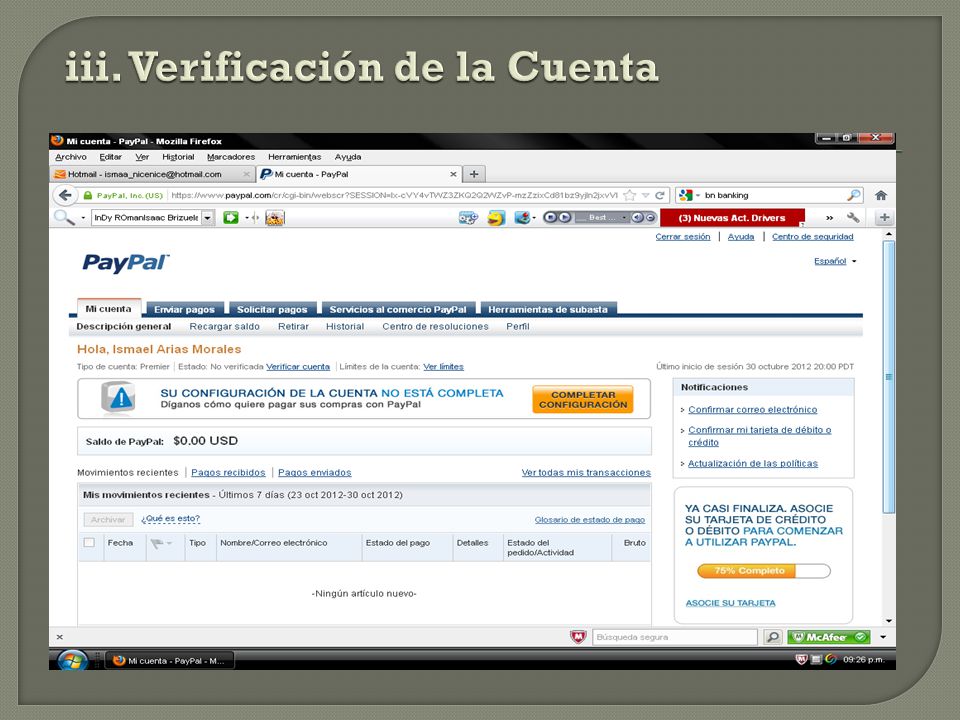Click the green McAfee SiteAdvisor badge
The width and height of the screenshot is (960, 720).
pyautogui.click(x=829, y=637)
